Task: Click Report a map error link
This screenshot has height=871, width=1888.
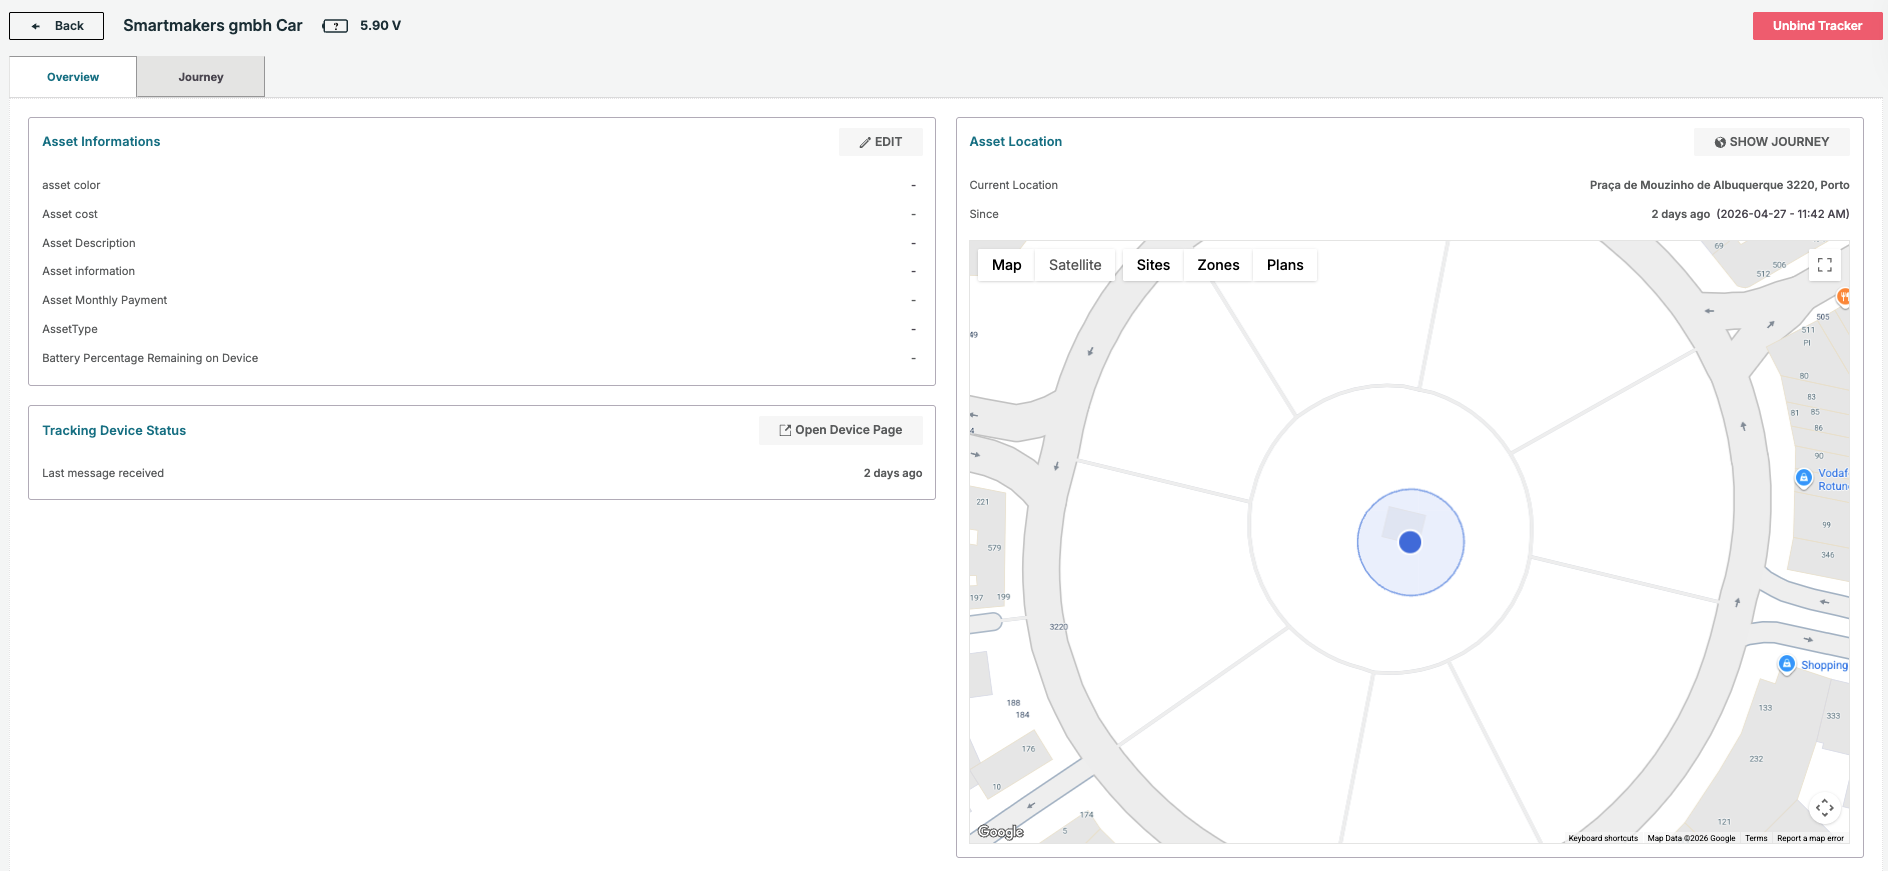Action: click(1810, 838)
